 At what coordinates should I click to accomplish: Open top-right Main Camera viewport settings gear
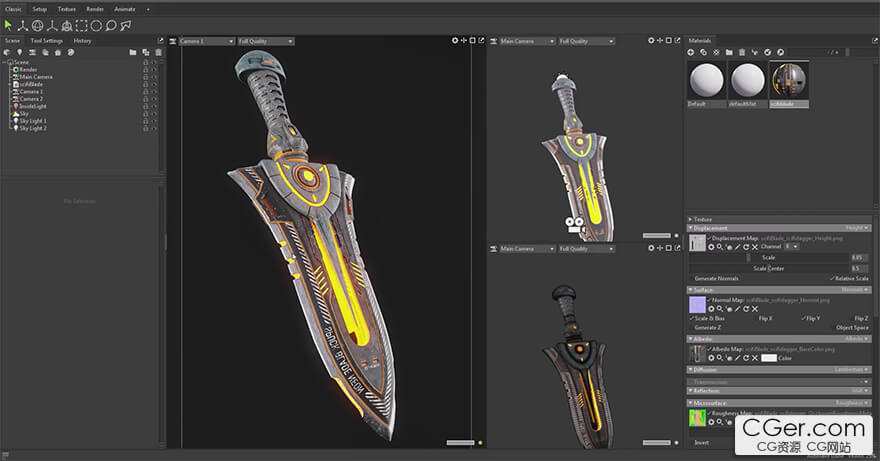[x=651, y=40]
